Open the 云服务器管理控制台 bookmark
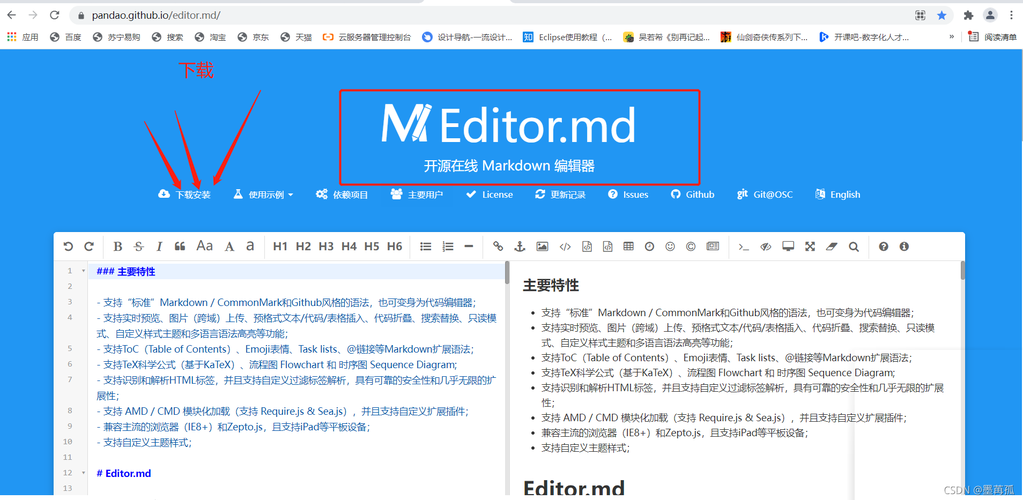 click(x=368, y=37)
